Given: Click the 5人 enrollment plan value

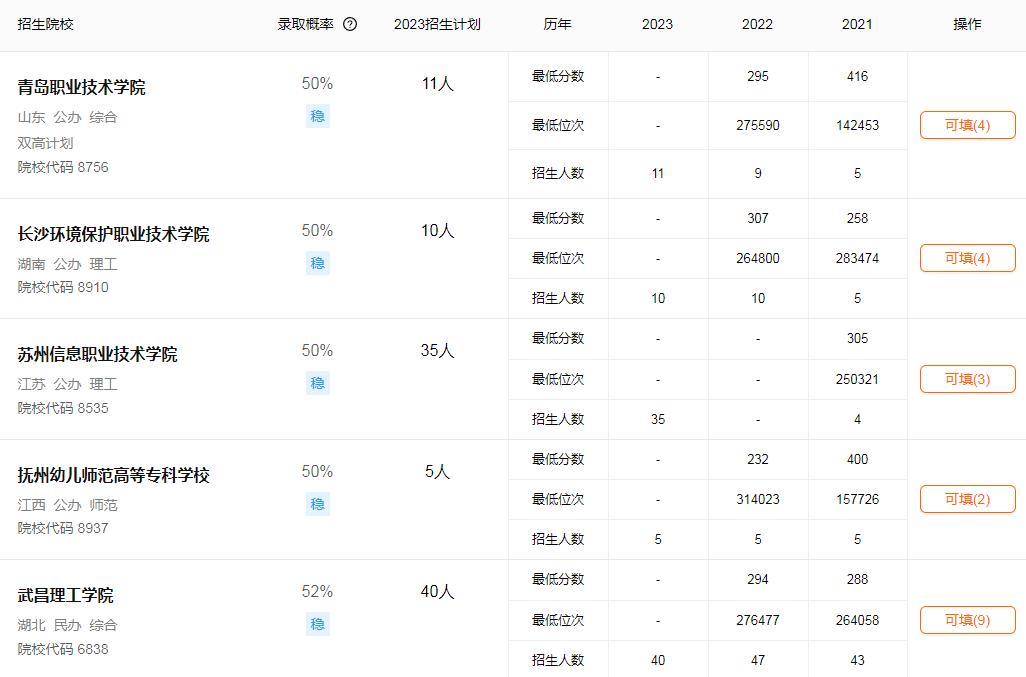Looking at the screenshot, I should pyautogui.click(x=437, y=472).
